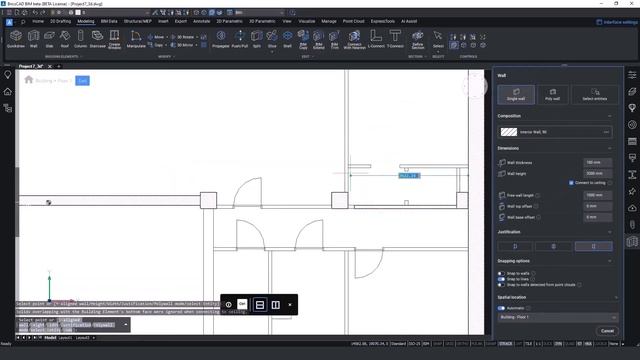
Task: Pick the Roof tool
Action: pyautogui.click(x=64, y=39)
